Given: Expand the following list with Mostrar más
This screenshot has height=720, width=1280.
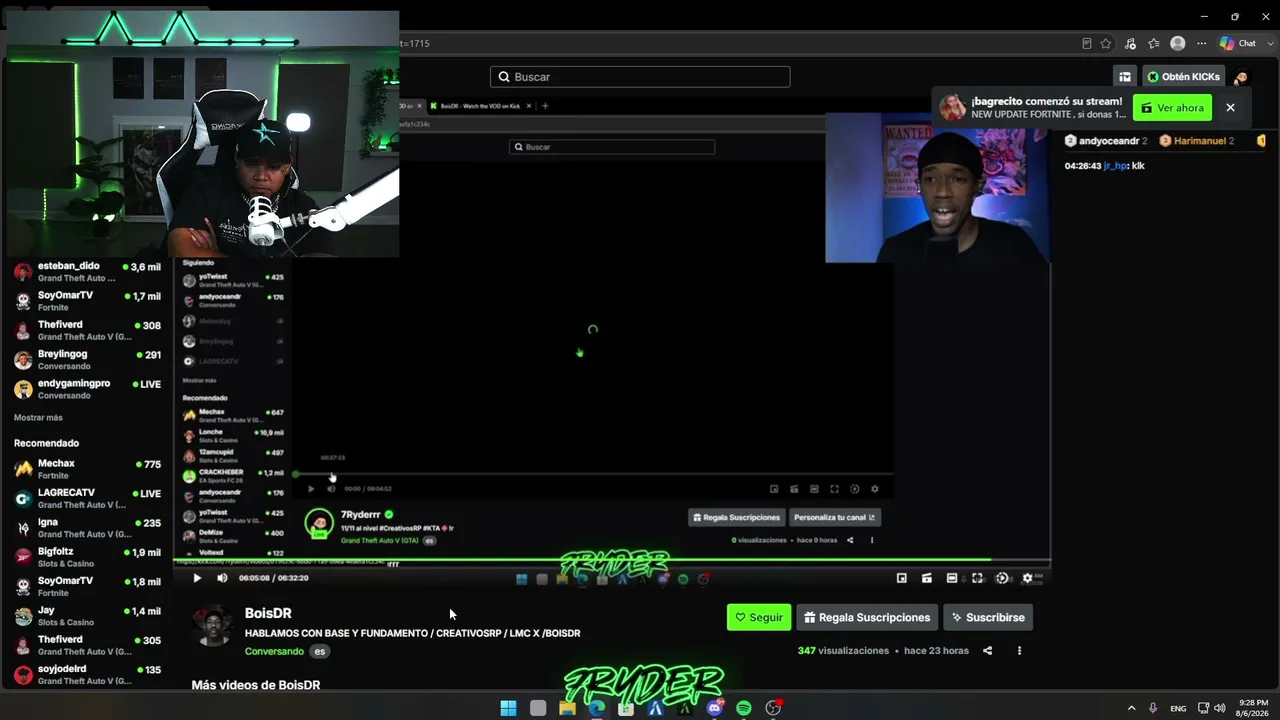Looking at the screenshot, I should (38, 418).
